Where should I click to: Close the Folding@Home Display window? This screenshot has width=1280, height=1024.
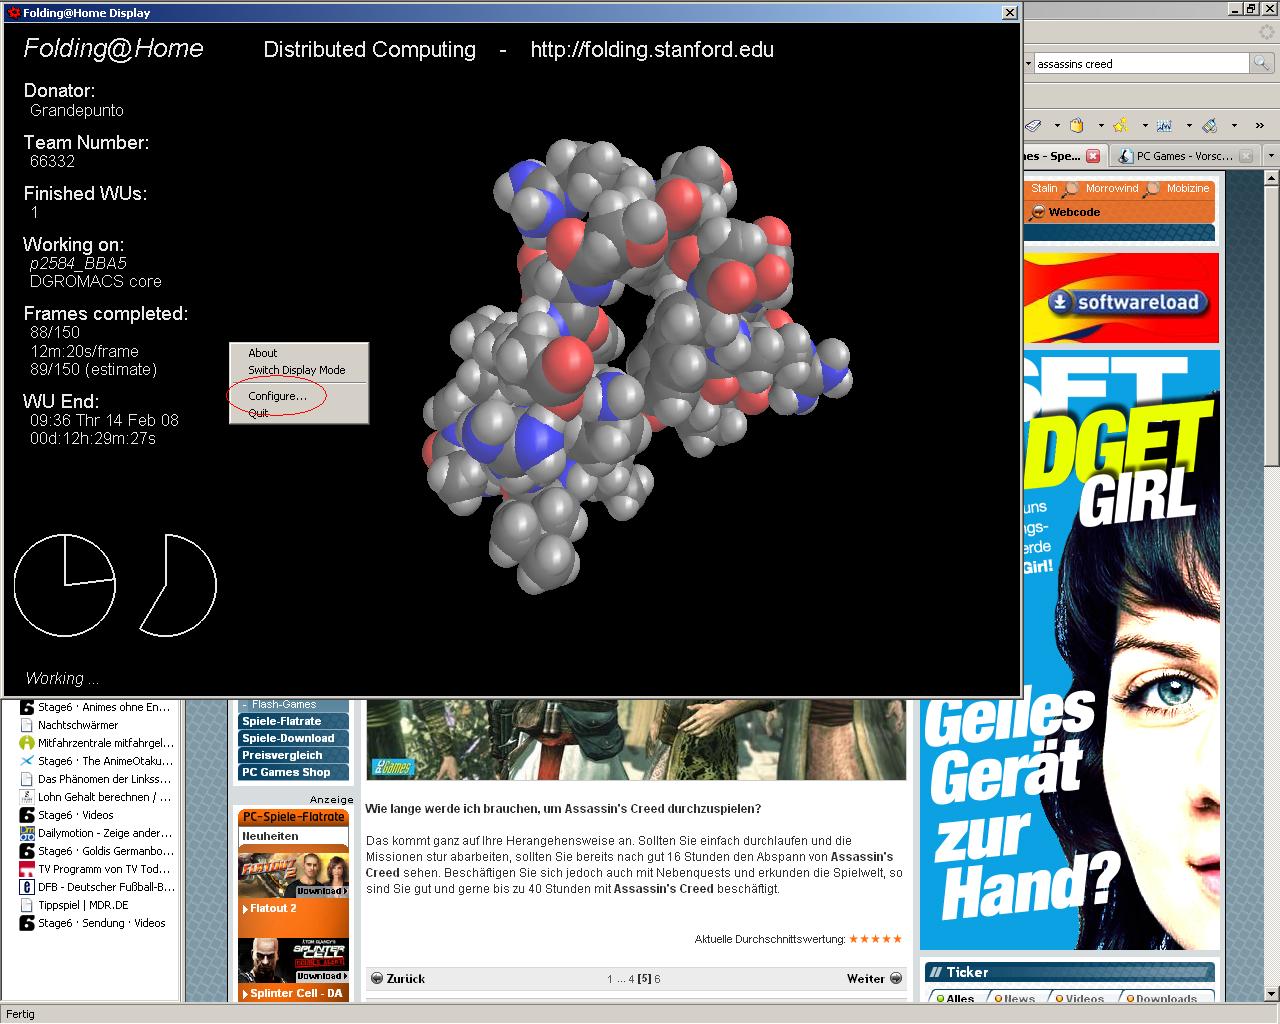click(x=1009, y=13)
